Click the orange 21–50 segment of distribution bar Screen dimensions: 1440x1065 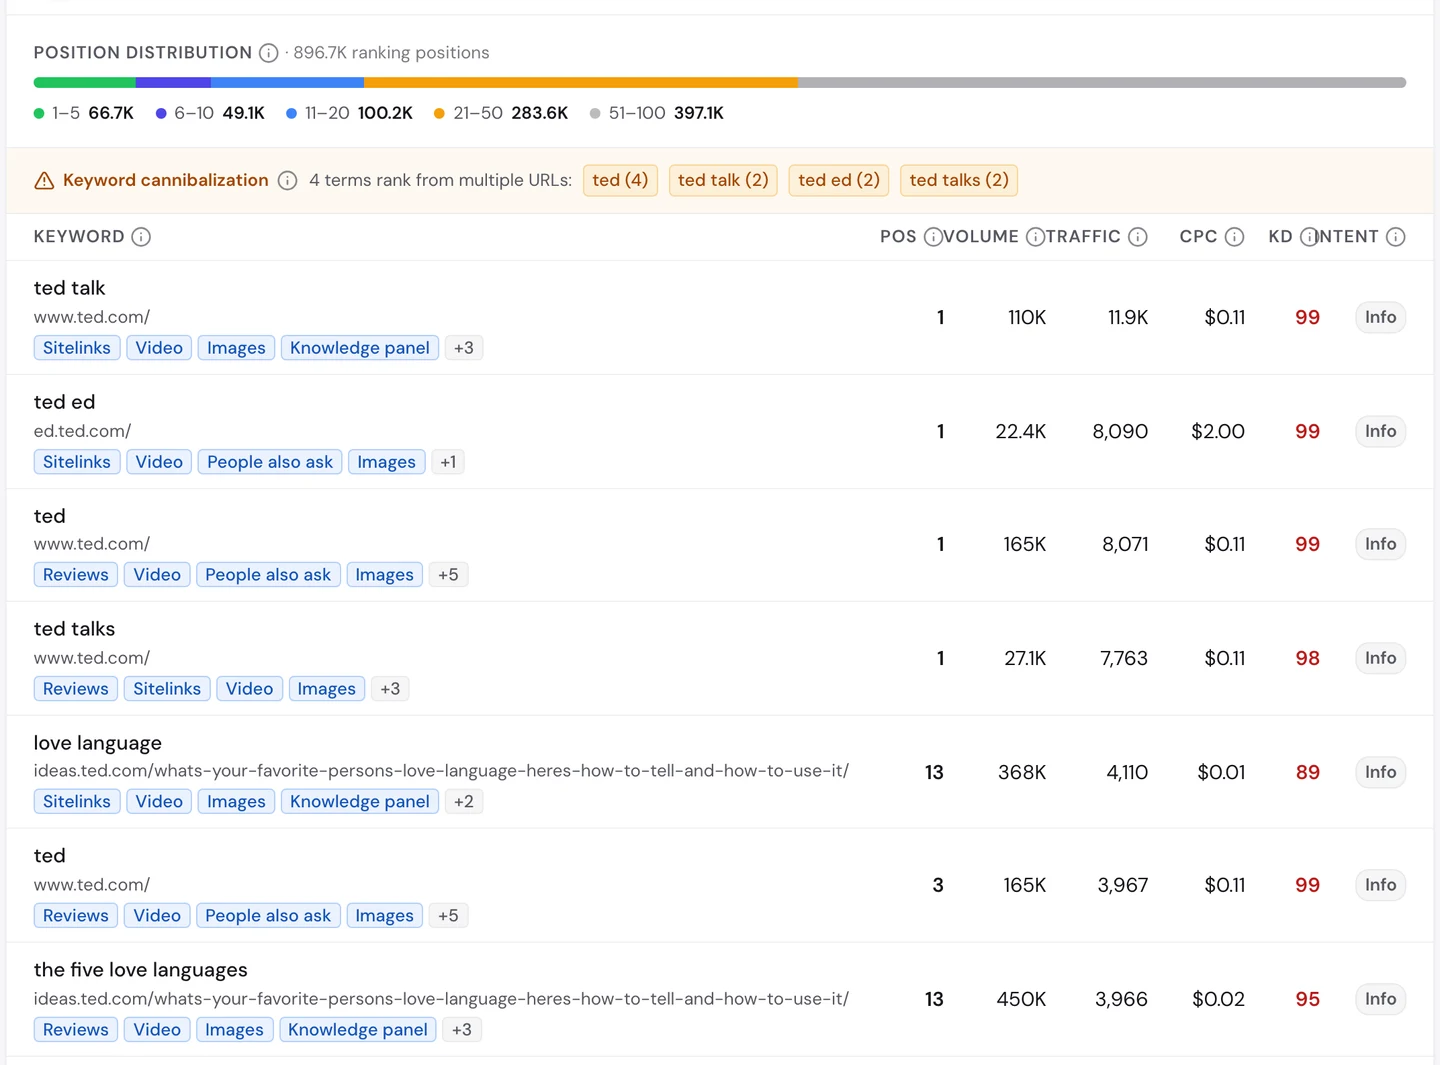[581, 83]
